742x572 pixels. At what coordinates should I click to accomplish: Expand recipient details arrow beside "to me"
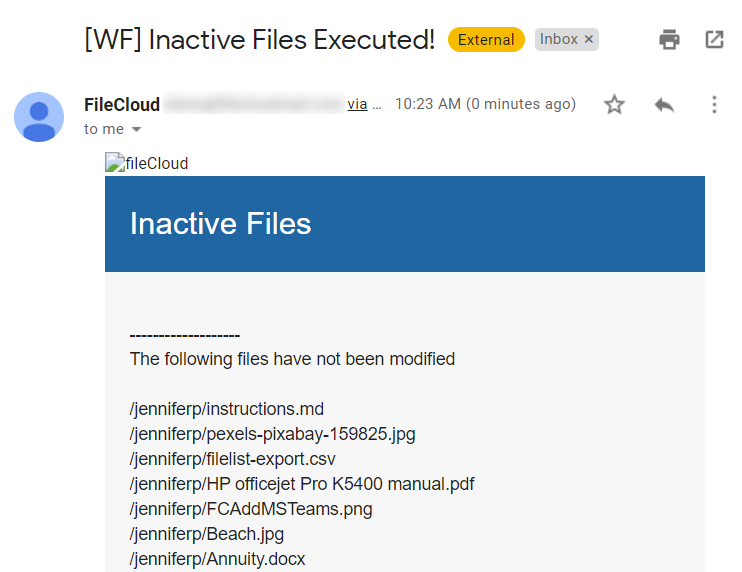137,130
